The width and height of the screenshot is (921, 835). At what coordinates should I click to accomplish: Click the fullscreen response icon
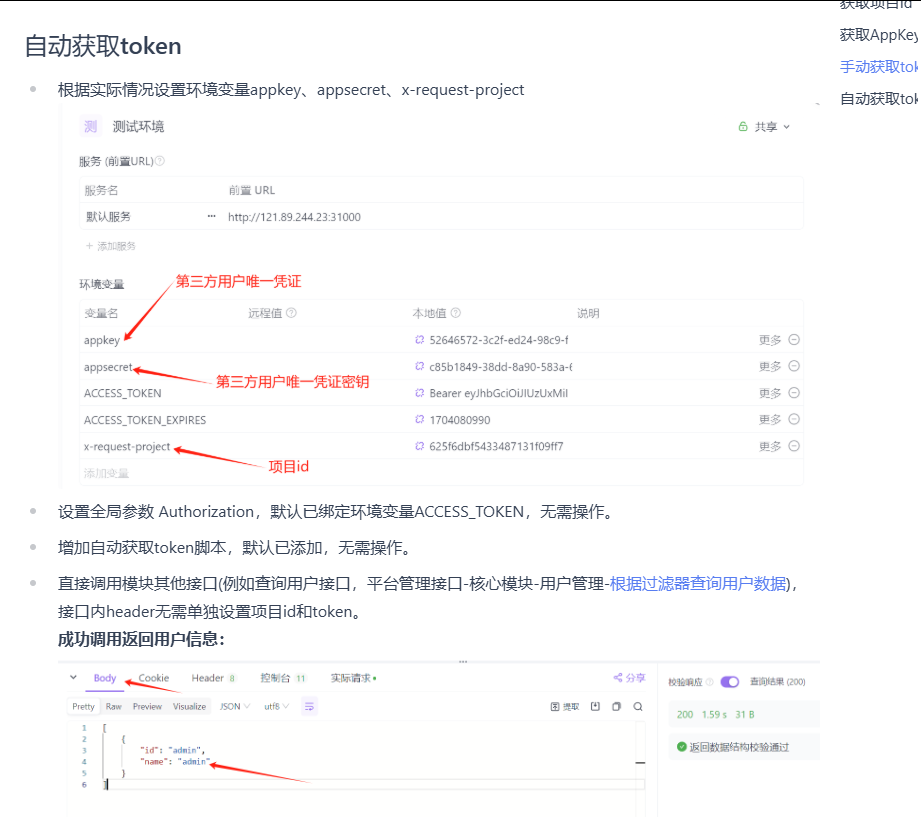tap(595, 706)
